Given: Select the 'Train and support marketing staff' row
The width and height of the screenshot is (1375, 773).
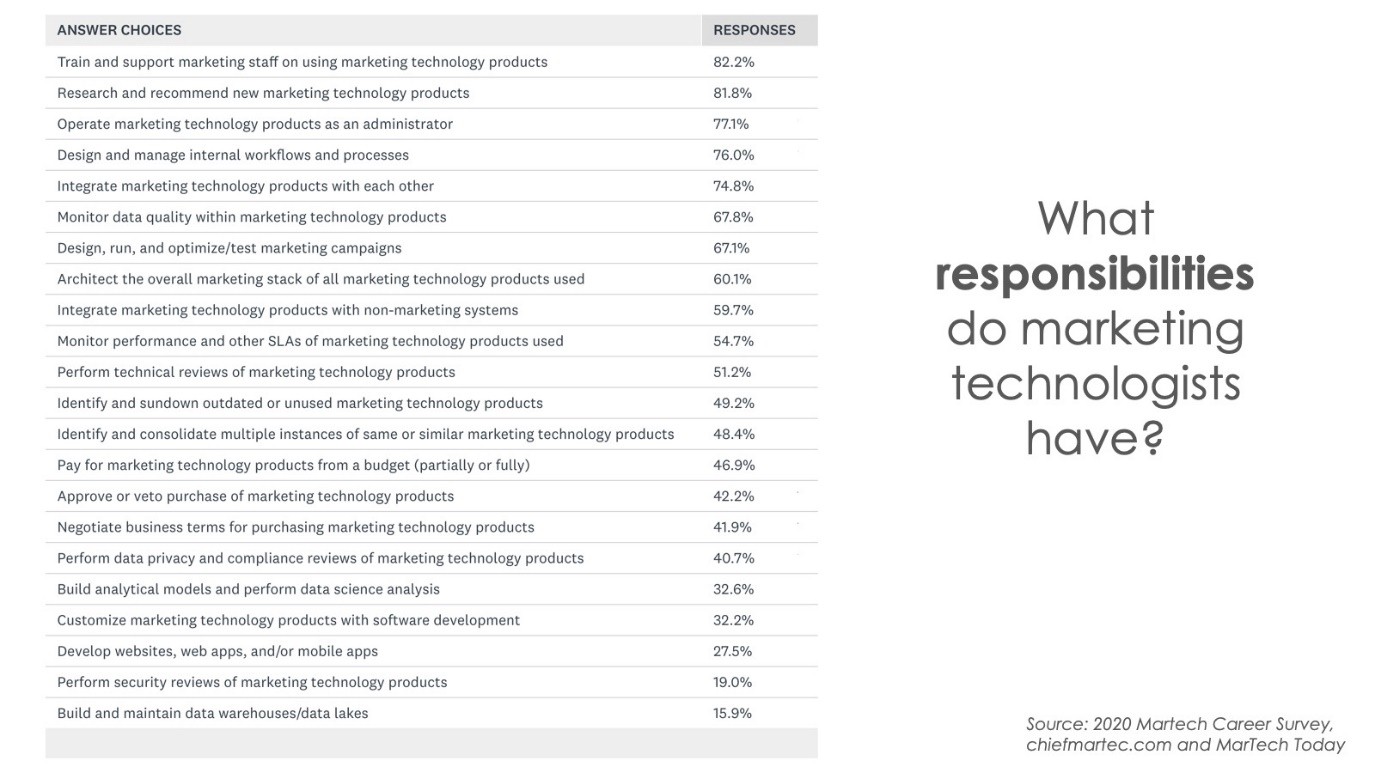Looking at the screenshot, I should 302,62.
